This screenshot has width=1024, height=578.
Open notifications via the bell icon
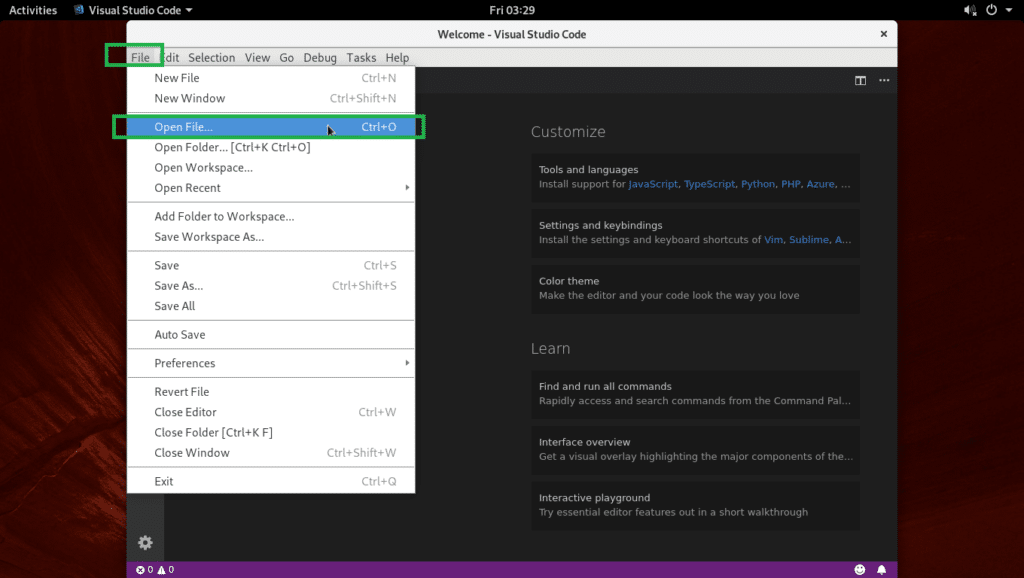click(x=881, y=568)
